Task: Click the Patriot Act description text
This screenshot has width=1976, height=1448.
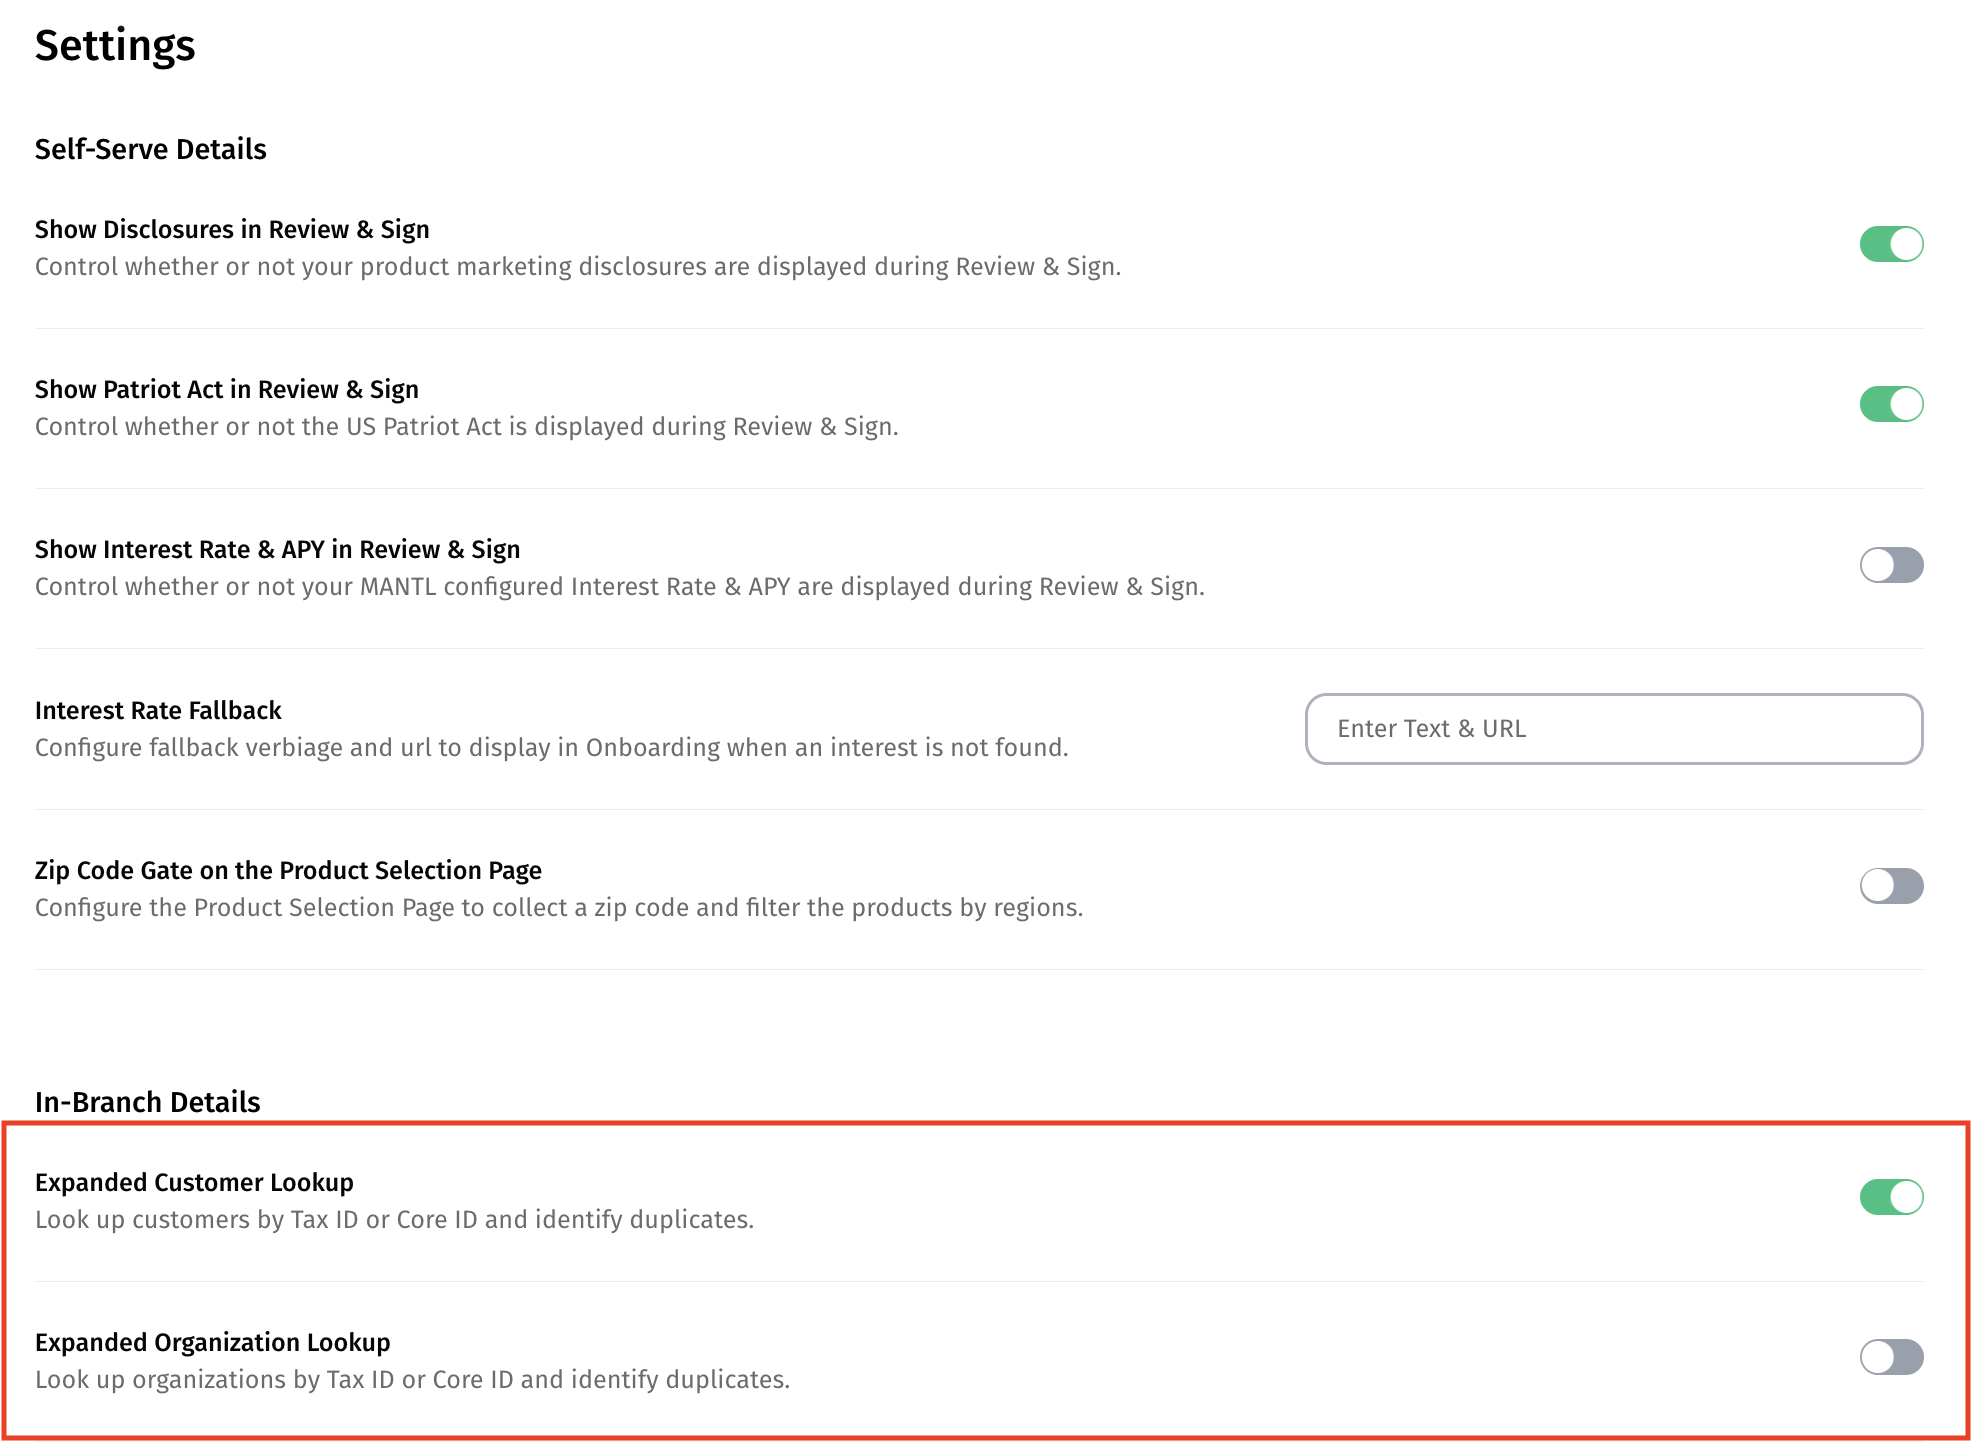Action: (466, 427)
